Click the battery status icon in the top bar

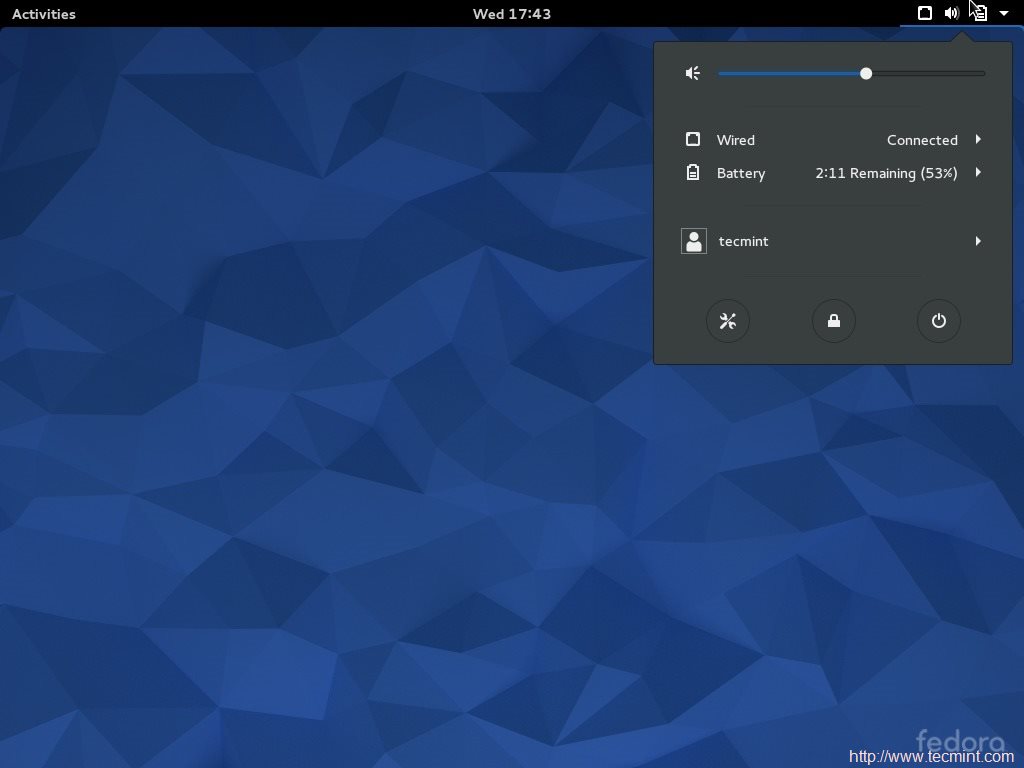(978, 13)
